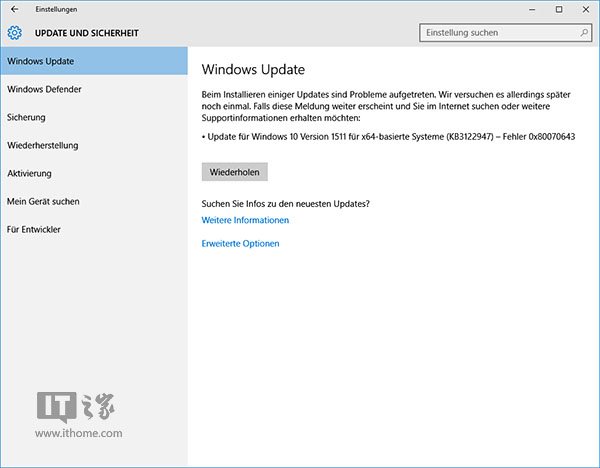The width and height of the screenshot is (600, 468).
Task: Click the magnifier icon in search box
Action: pos(583,33)
